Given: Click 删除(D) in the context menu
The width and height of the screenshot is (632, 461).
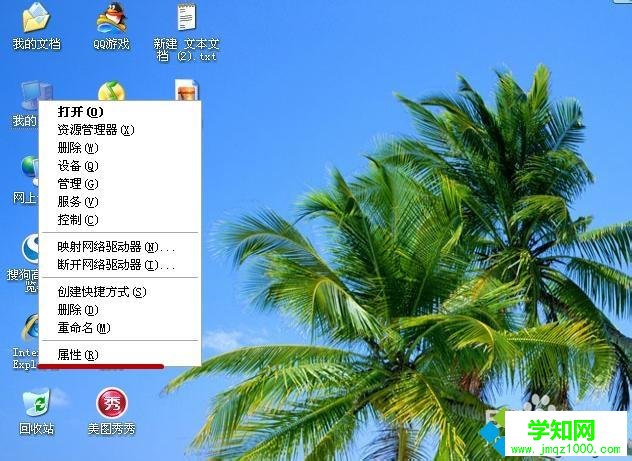Looking at the screenshot, I should pos(120,310).
